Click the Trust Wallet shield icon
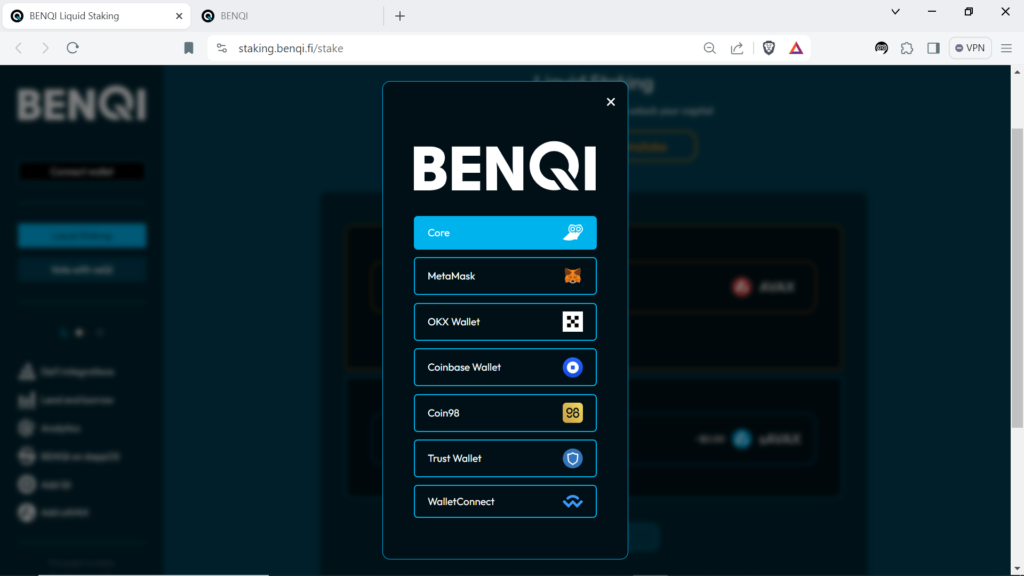This screenshot has width=1024, height=576. tap(572, 458)
